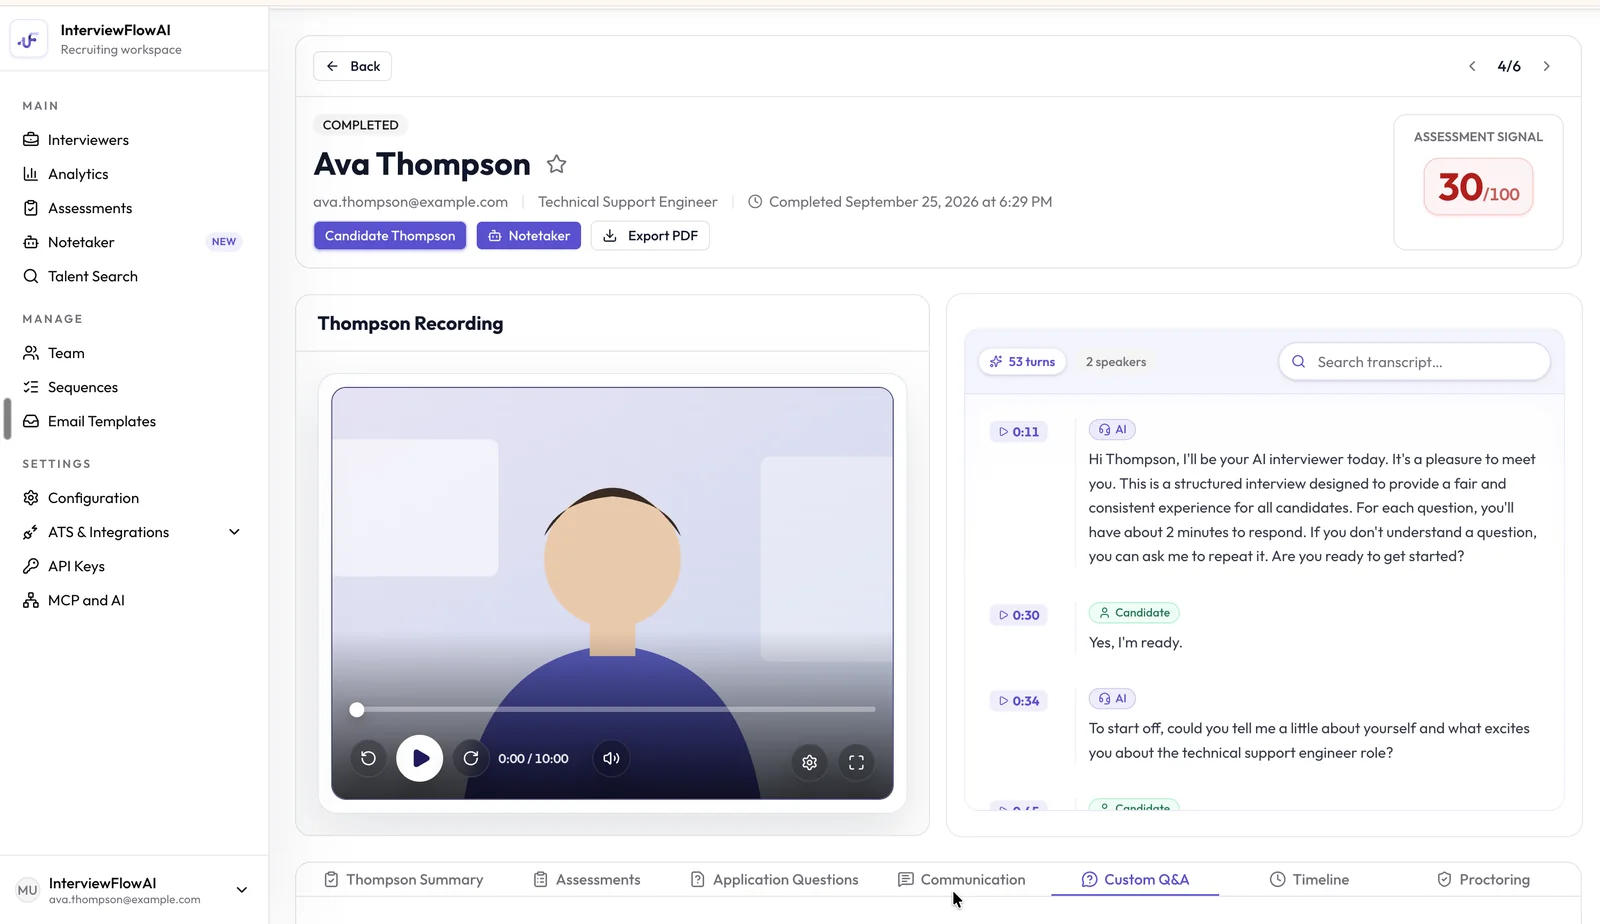Click the 53 turns chip
The width and height of the screenshot is (1600, 924).
[x=1022, y=362]
